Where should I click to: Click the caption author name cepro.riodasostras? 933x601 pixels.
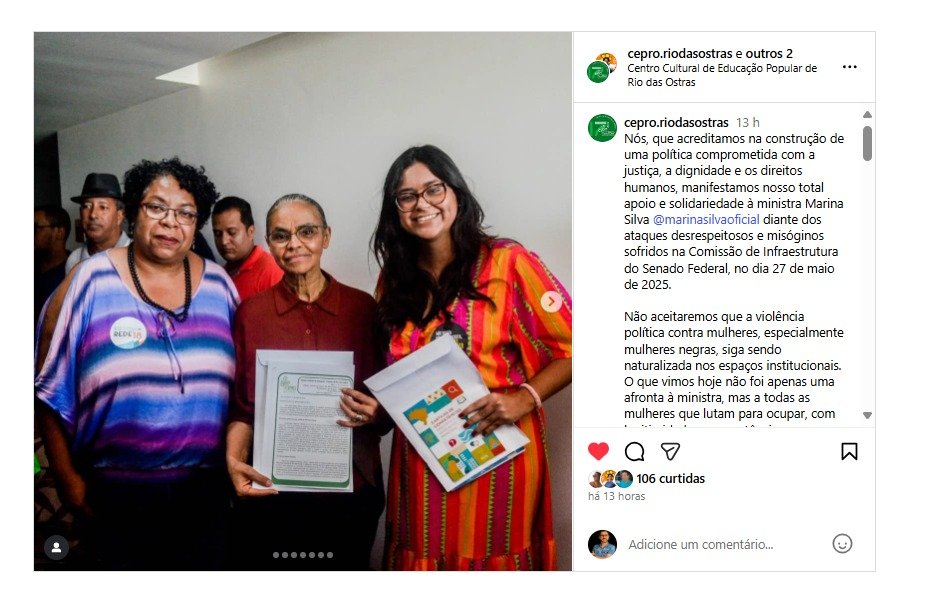click(x=676, y=123)
